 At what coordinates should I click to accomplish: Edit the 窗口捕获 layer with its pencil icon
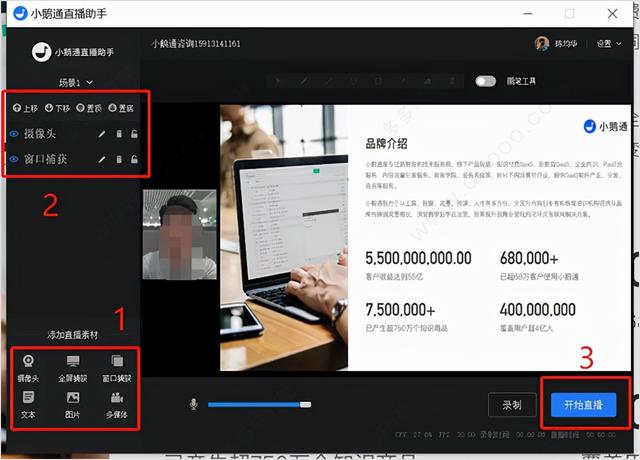click(102, 159)
